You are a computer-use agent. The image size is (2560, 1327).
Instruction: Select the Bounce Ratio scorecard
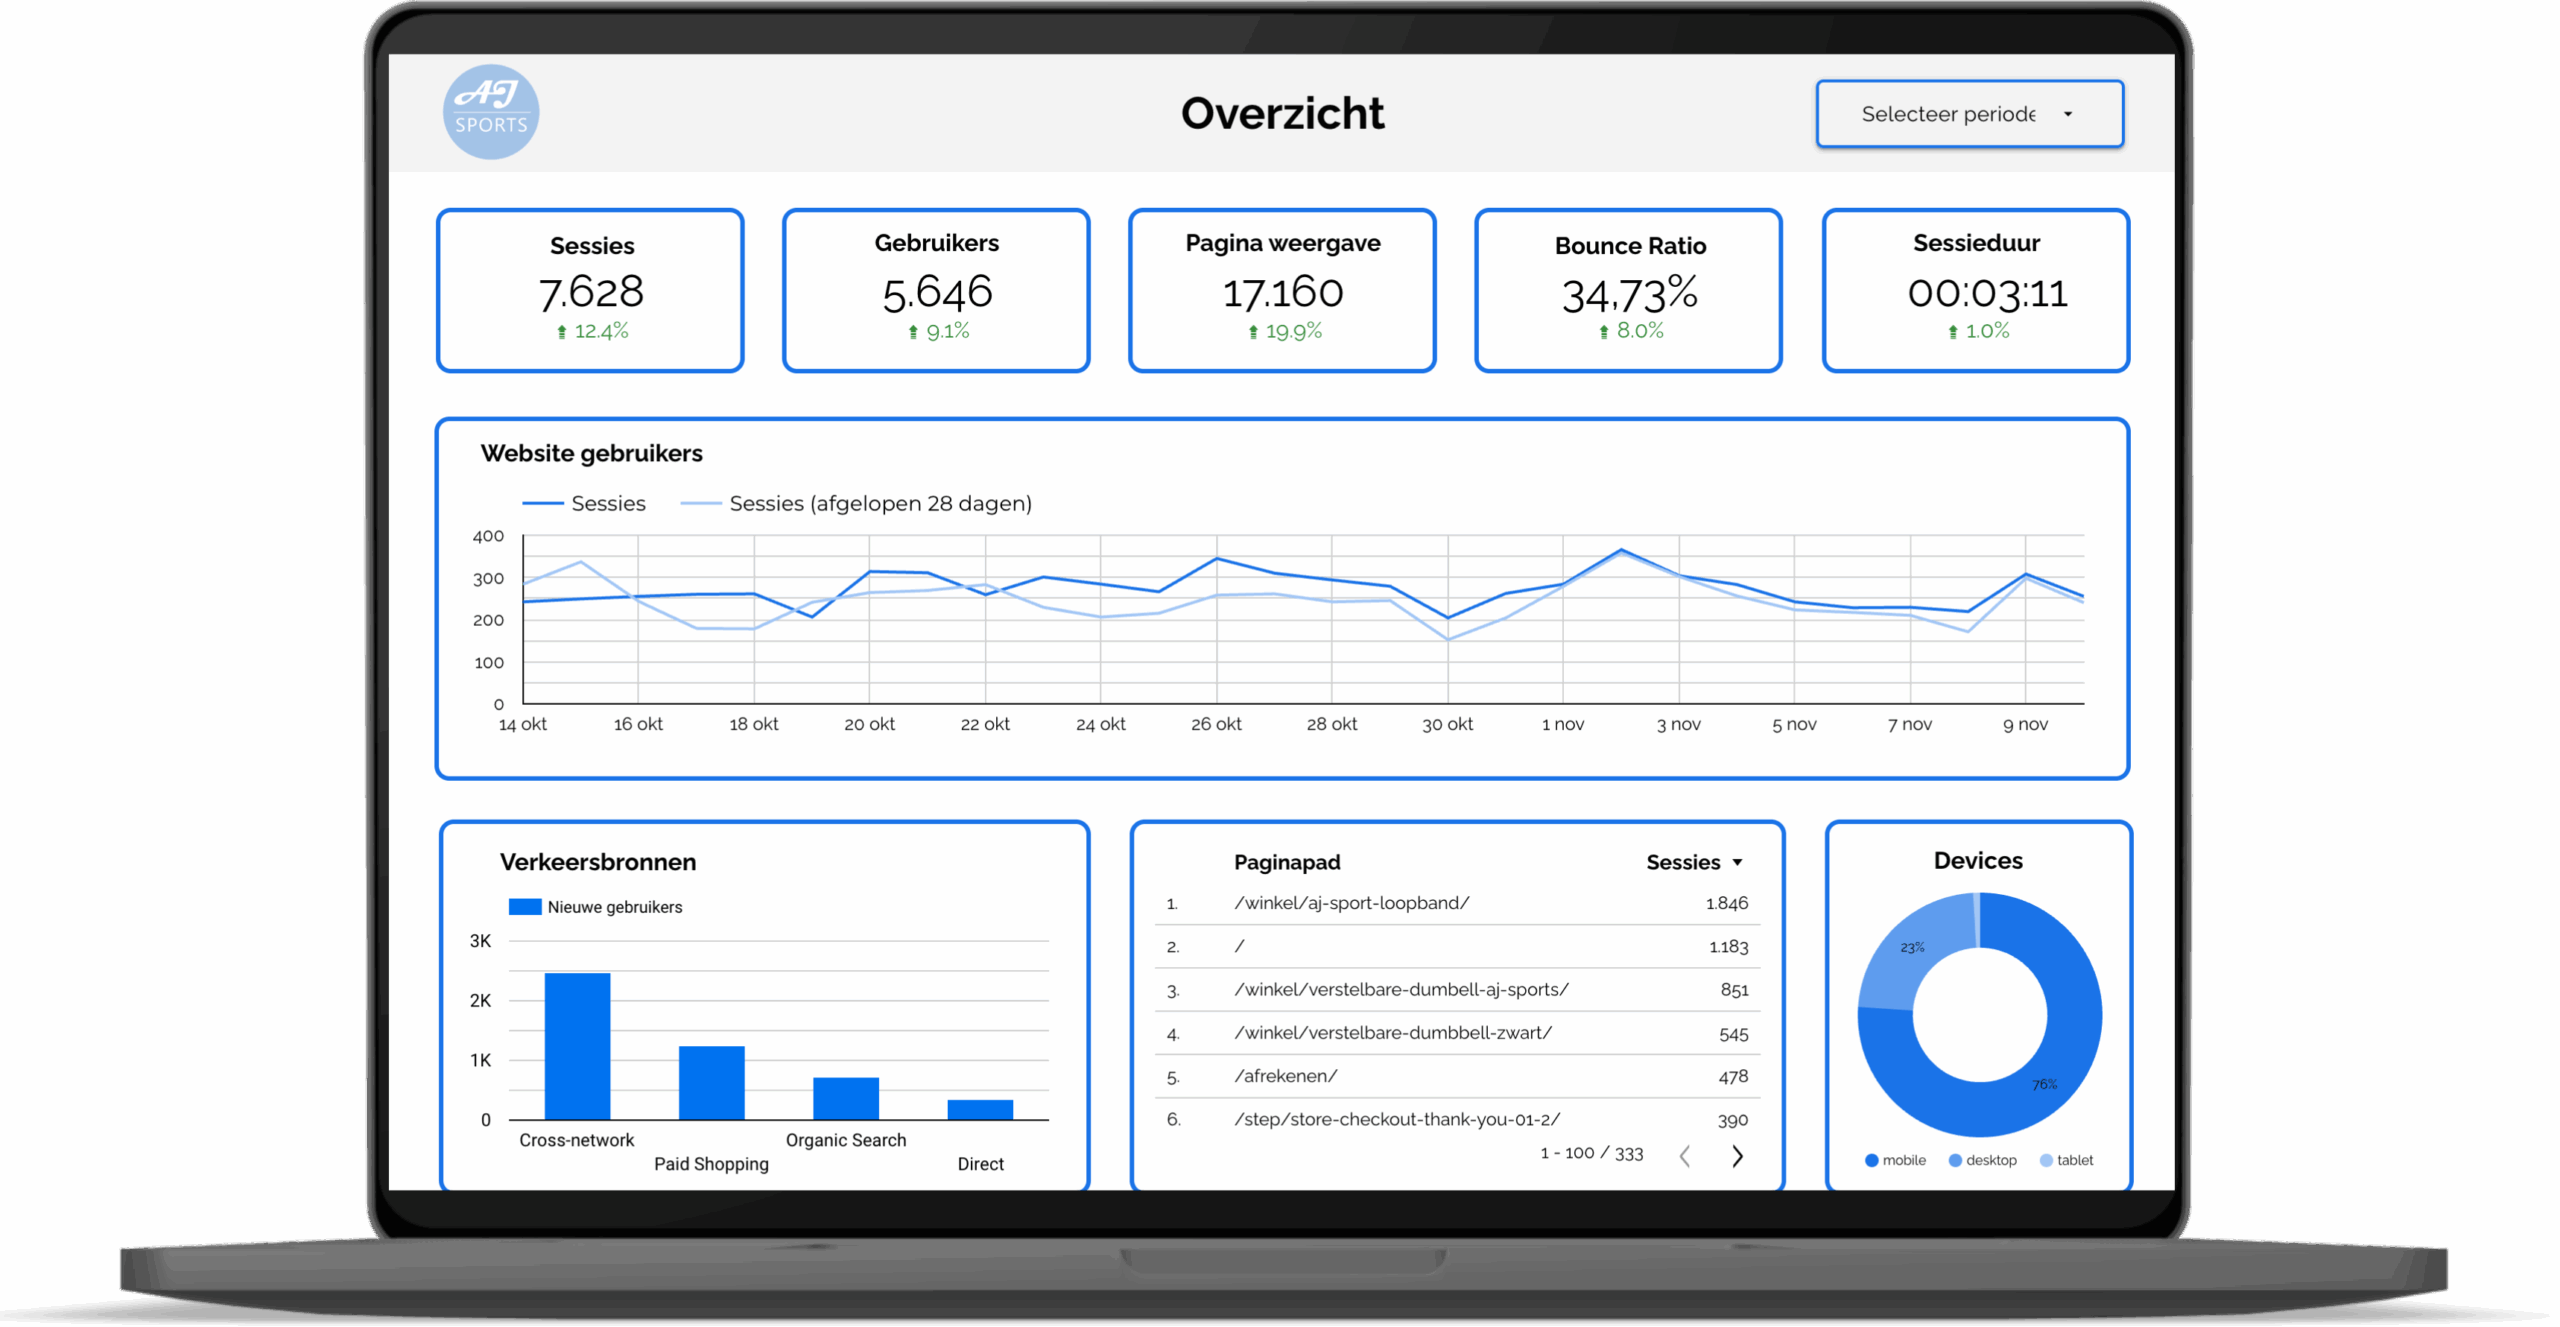[1628, 290]
